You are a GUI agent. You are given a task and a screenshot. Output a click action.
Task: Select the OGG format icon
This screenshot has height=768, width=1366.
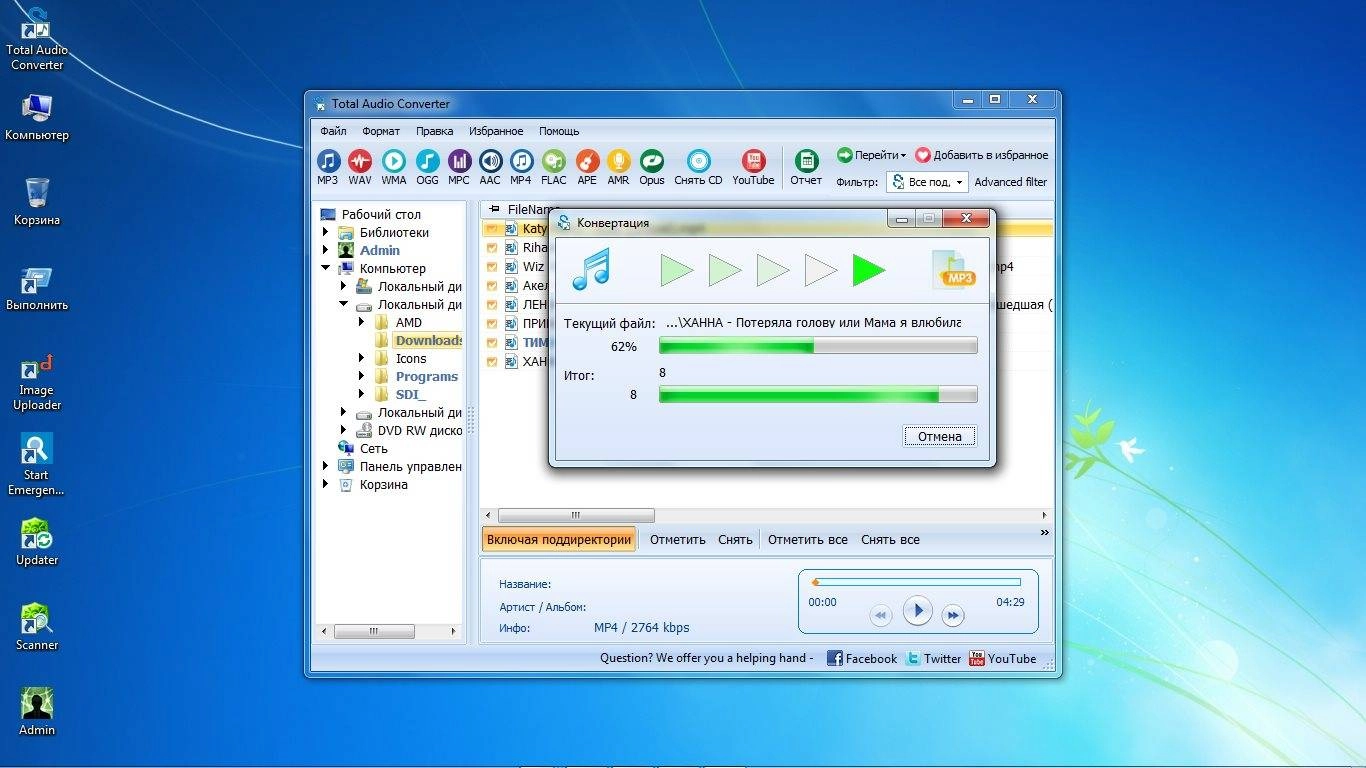coord(427,167)
